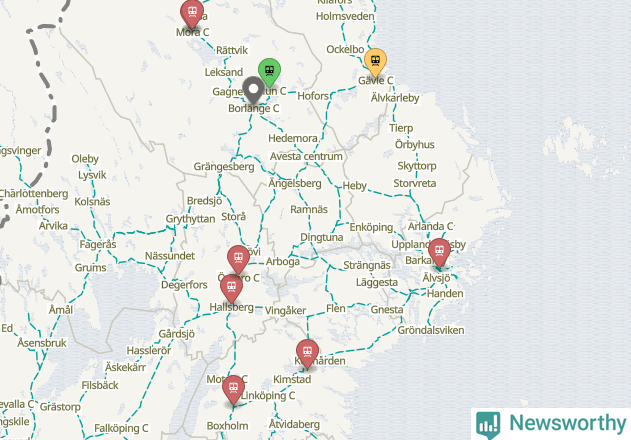This screenshot has height=440, width=631.
Task: Click the yellow train marker at Gävle C
Action: 375,62
